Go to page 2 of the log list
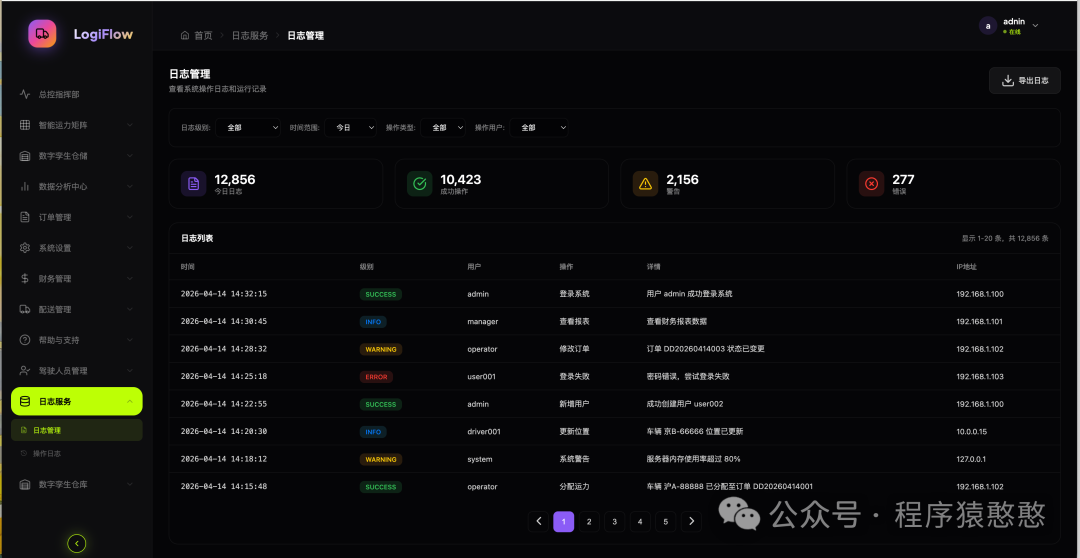This screenshot has width=1080, height=558. (x=589, y=521)
